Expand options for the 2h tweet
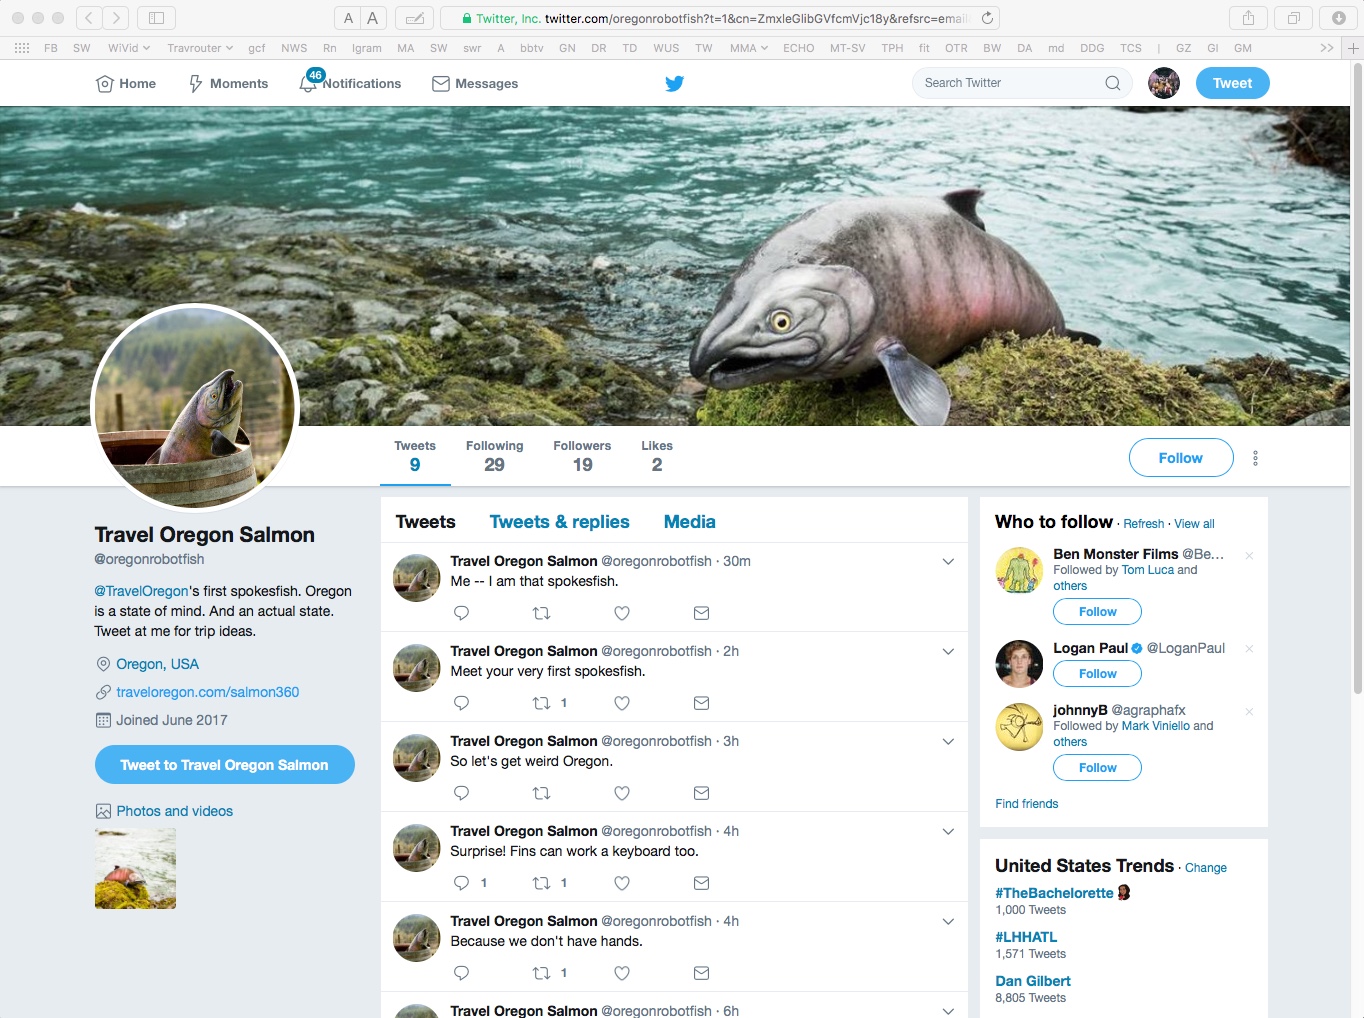Image resolution: width=1364 pixels, height=1018 pixels. (x=948, y=652)
